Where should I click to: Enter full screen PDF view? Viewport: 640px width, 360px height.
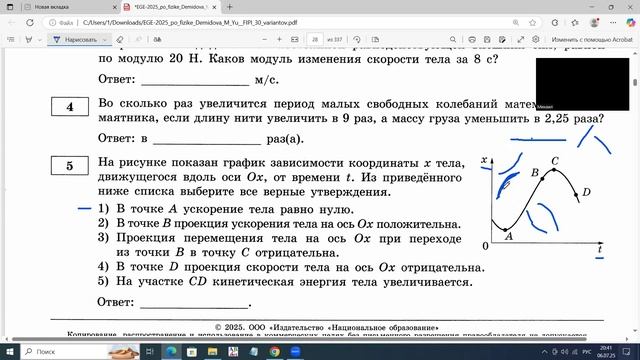coord(520,40)
